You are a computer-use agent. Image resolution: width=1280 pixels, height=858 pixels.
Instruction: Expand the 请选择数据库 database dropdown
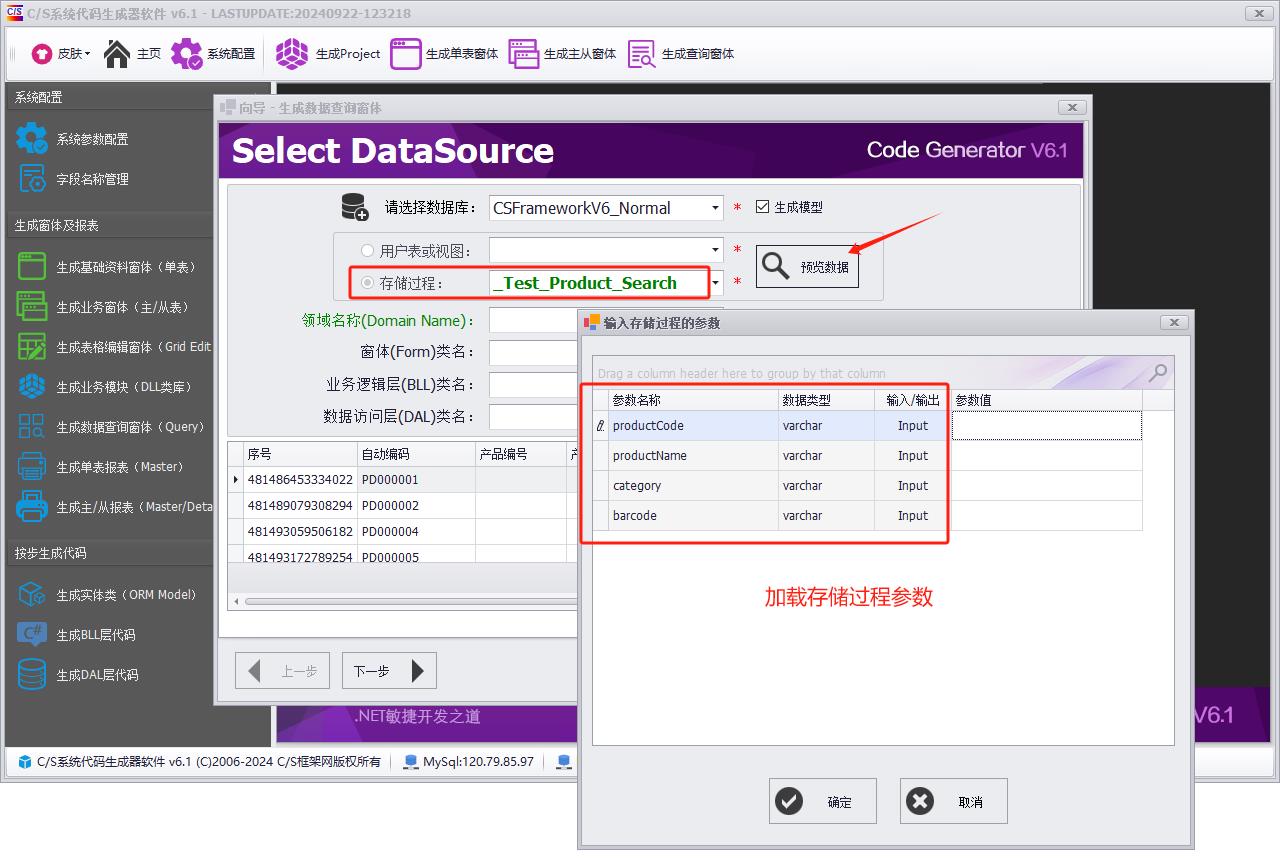tap(715, 208)
